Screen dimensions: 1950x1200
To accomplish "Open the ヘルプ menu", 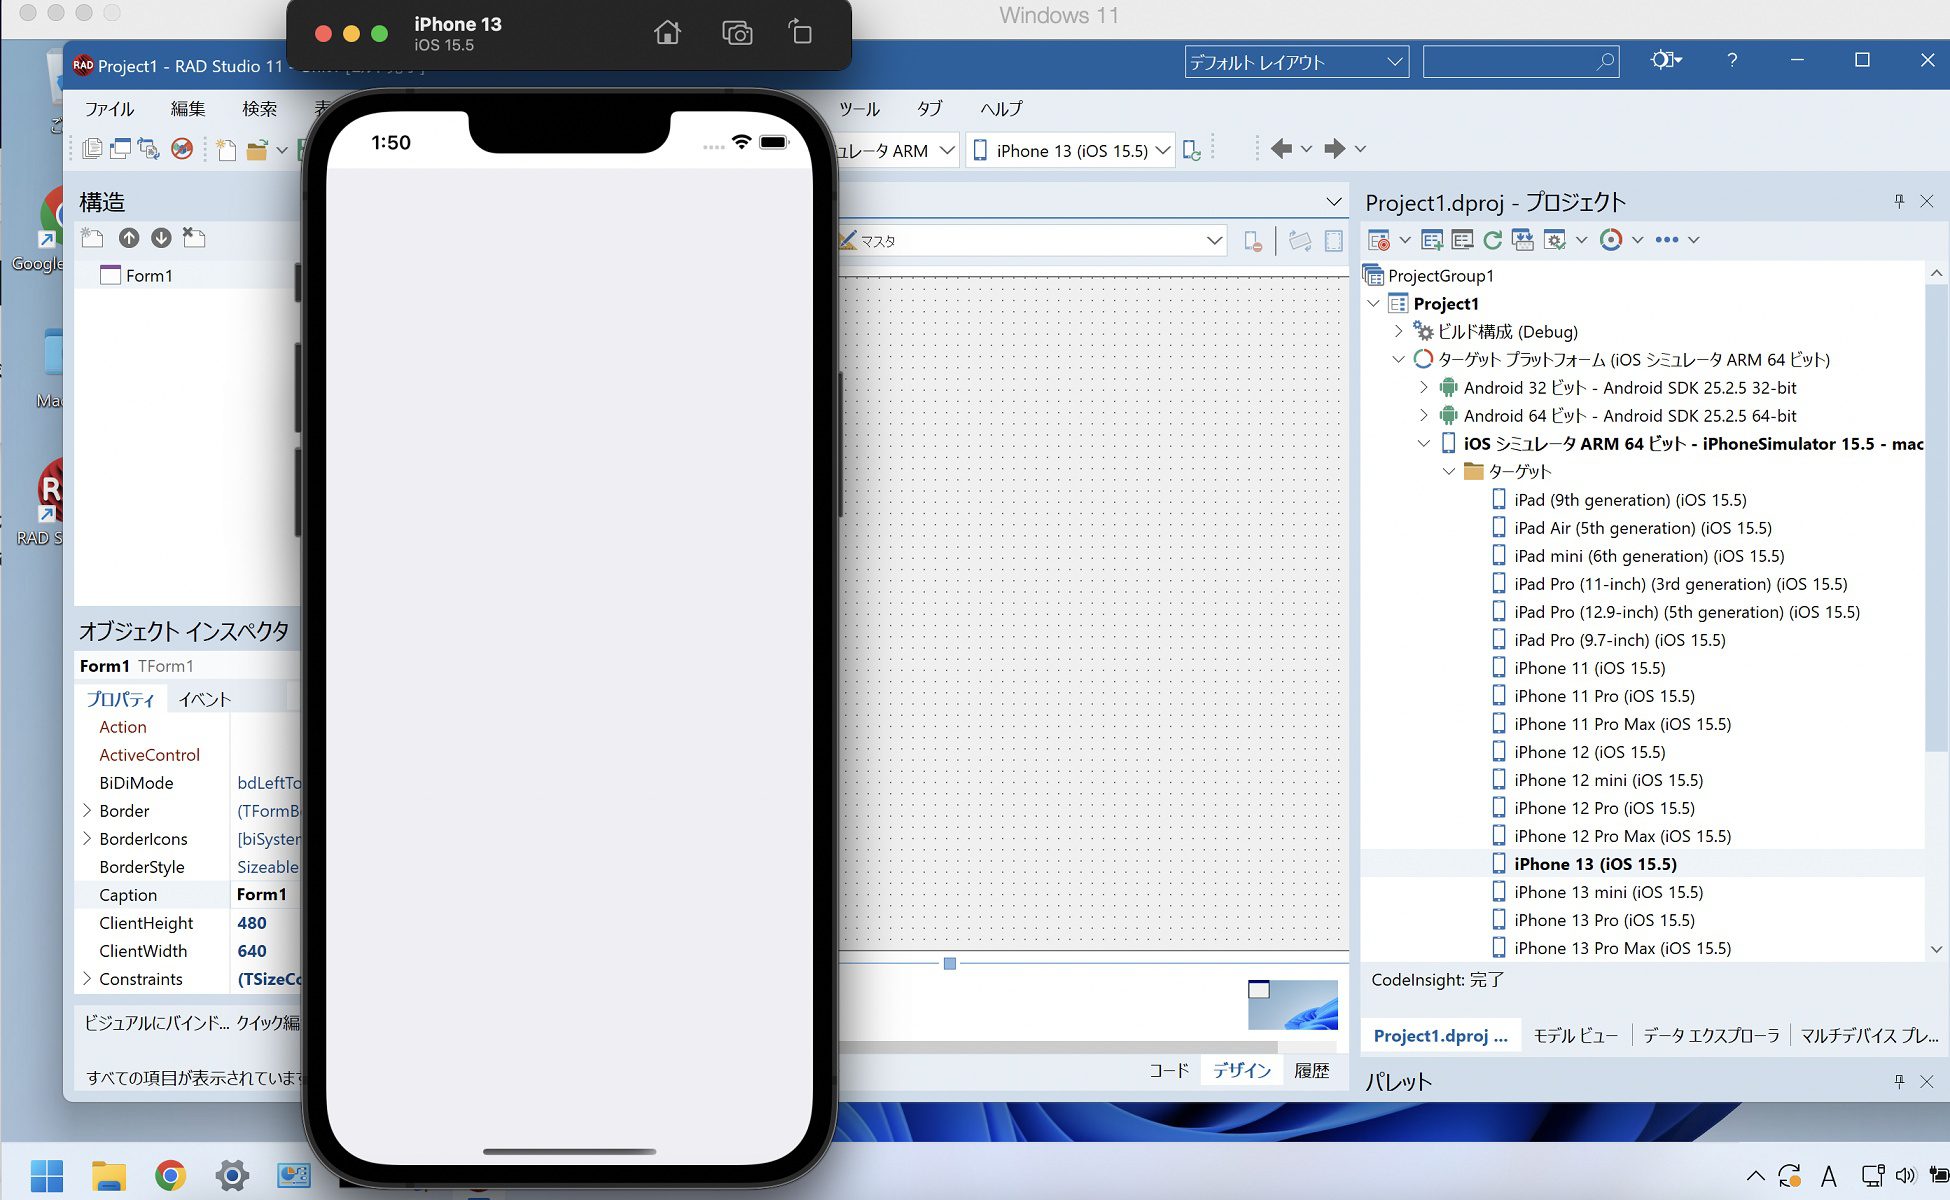I will click(x=1001, y=109).
